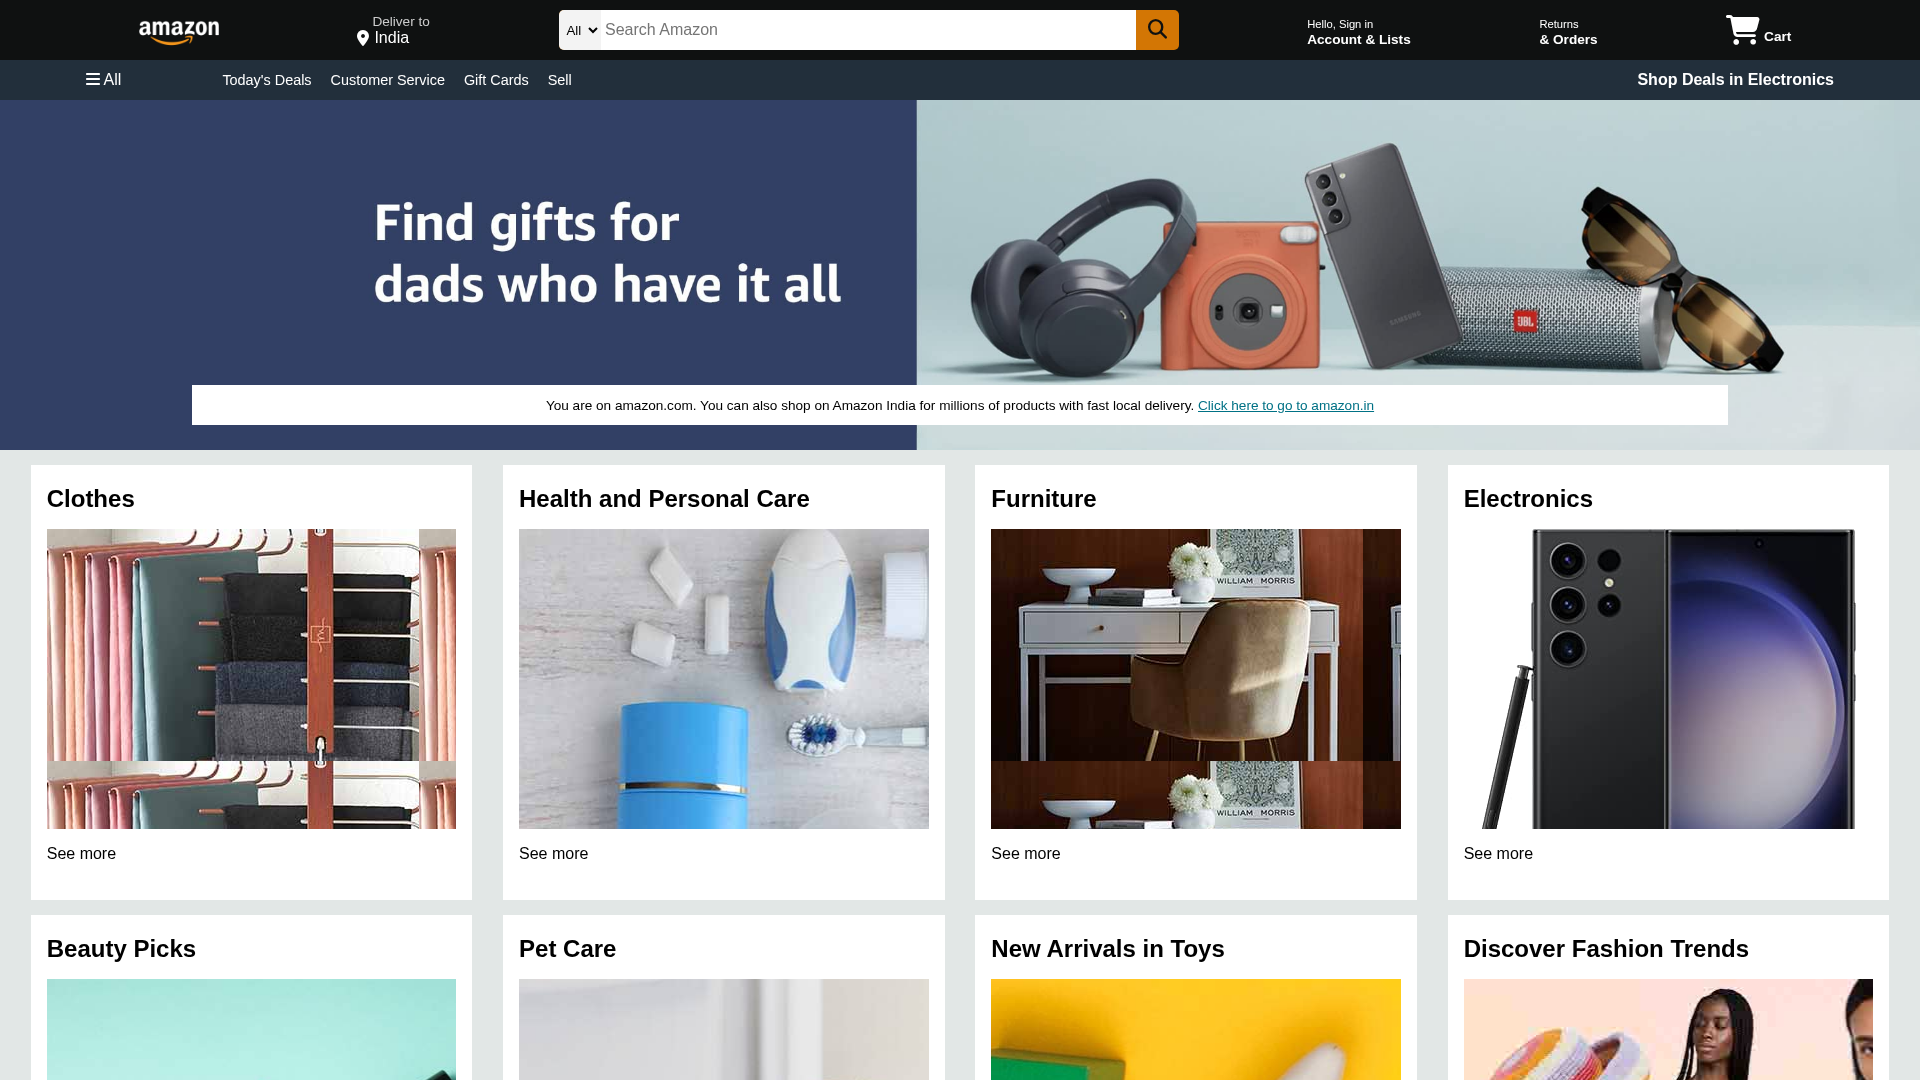Expand the All search category dropdown
Image resolution: width=1920 pixels, height=1080 pixels.
[580, 30]
